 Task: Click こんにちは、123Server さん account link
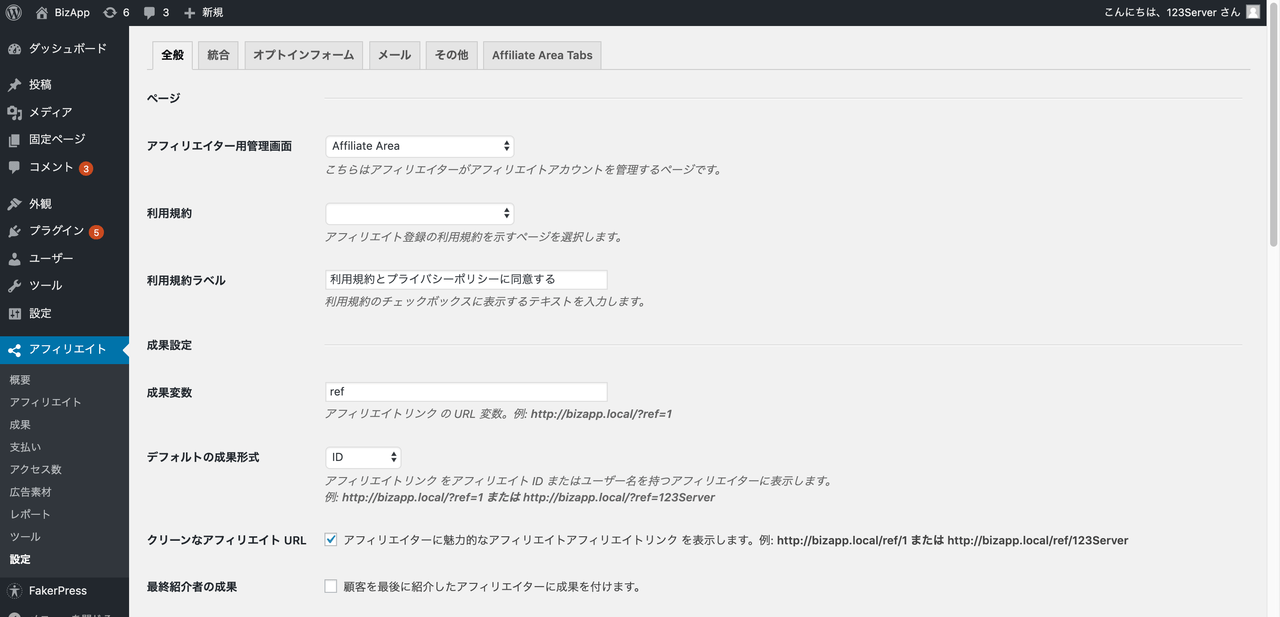coord(1172,12)
